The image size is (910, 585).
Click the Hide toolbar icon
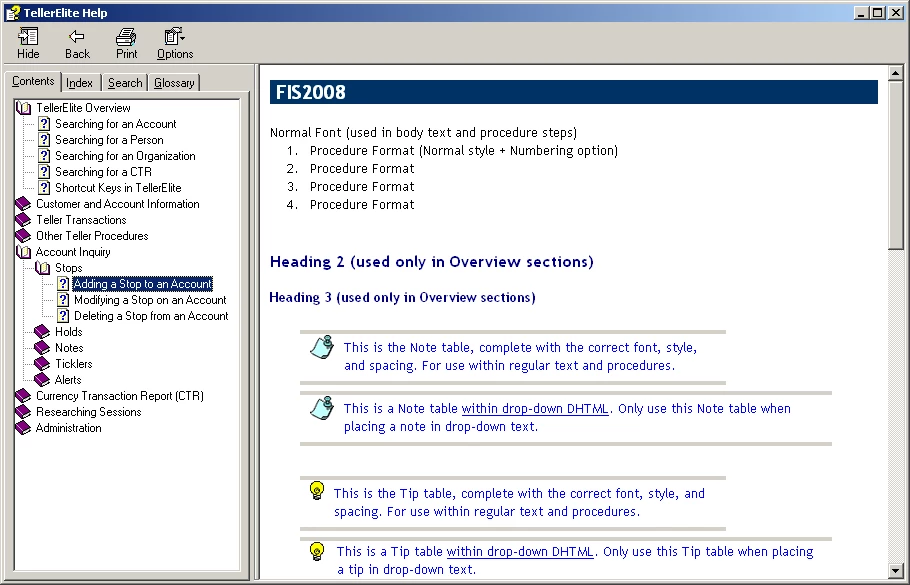coord(28,44)
